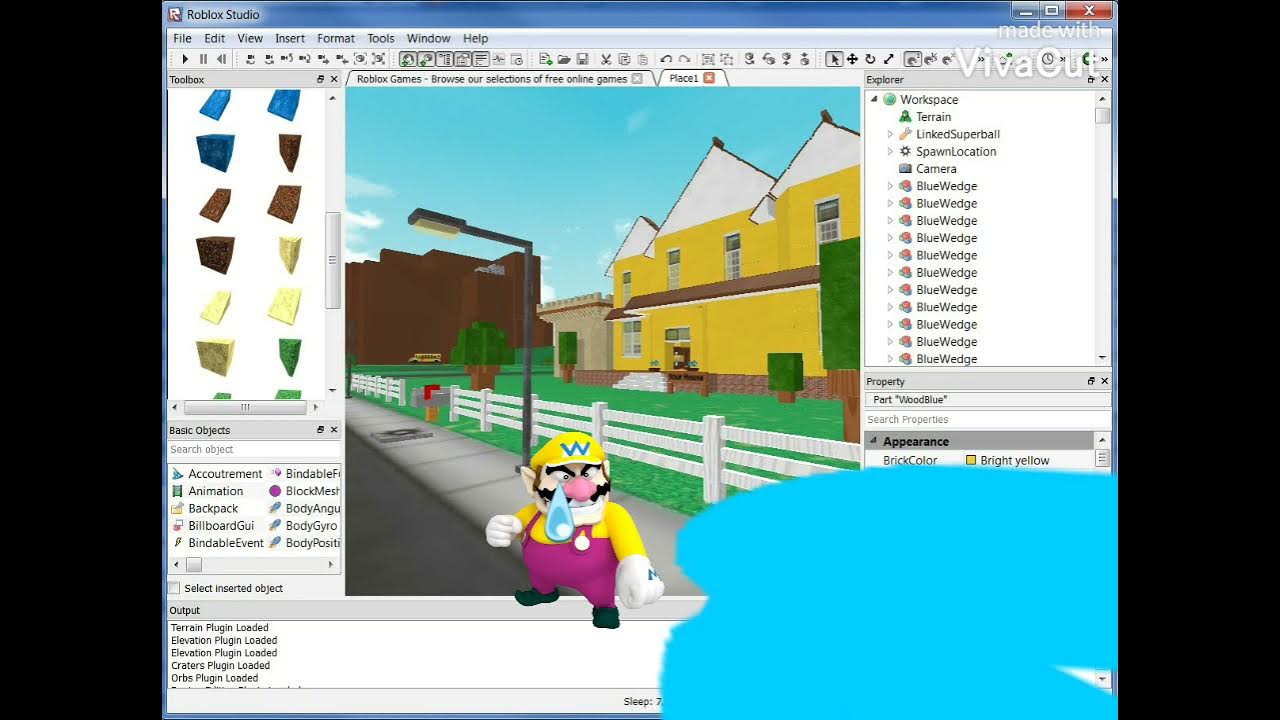Click the Copy icon in the toolbar
The height and width of the screenshot is (720, 1280).
click(623, 59)
